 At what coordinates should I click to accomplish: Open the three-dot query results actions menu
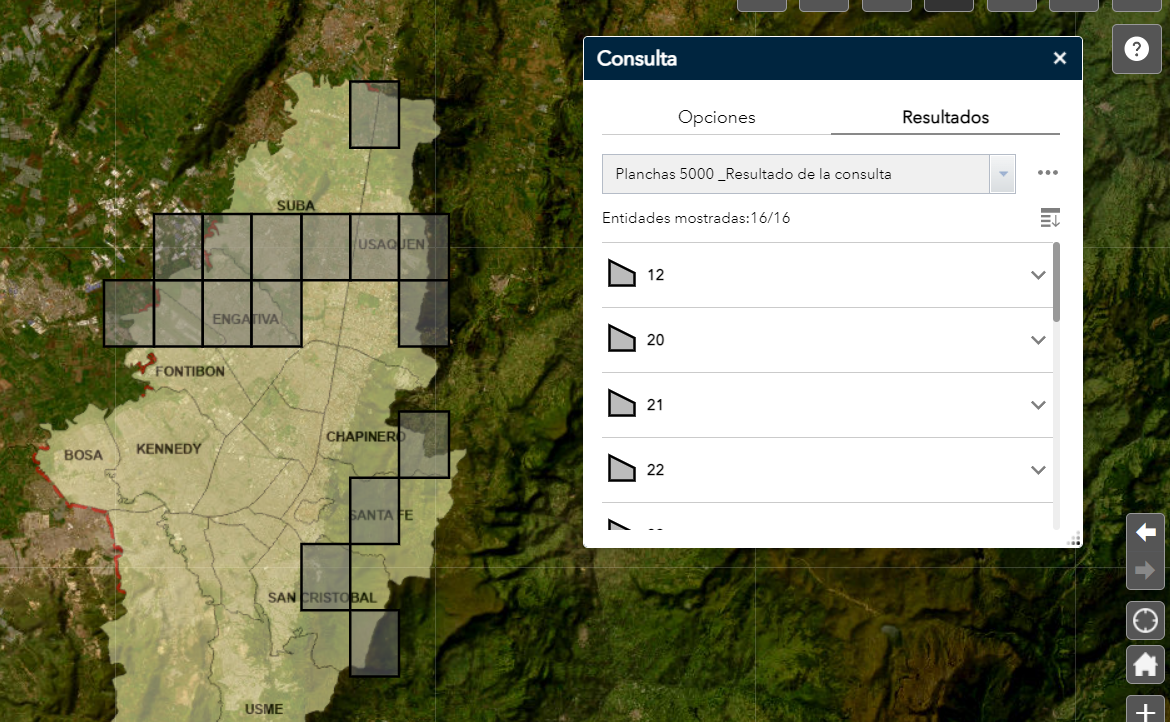click(x=1047, y=173)
